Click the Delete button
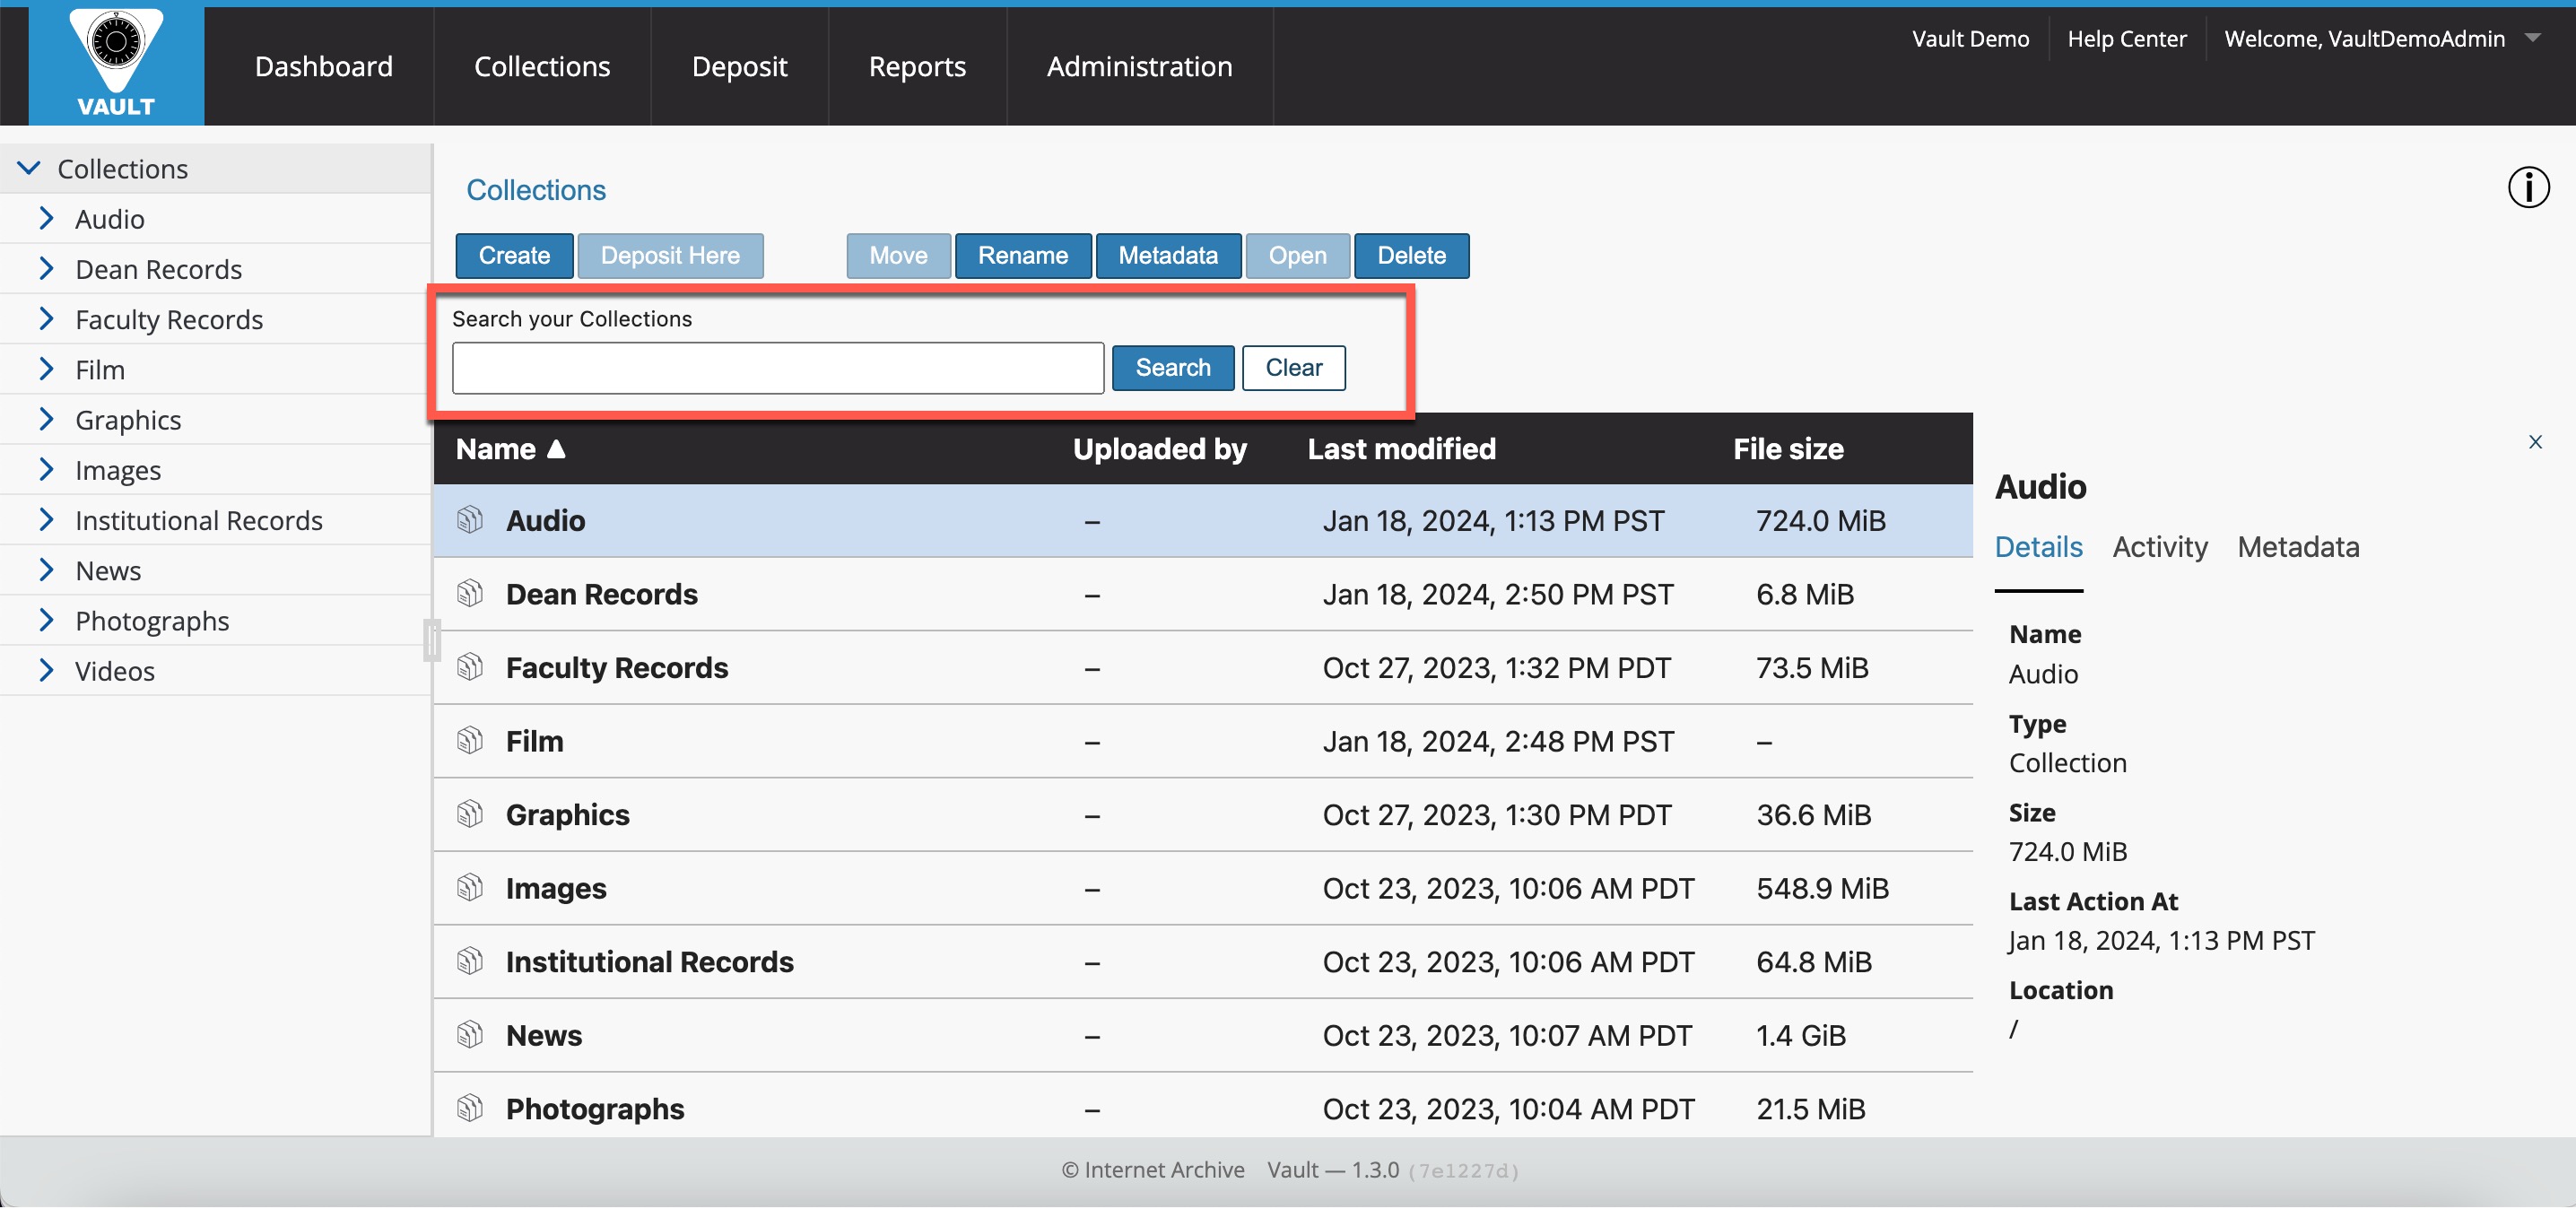 (x=1410, y=256)
